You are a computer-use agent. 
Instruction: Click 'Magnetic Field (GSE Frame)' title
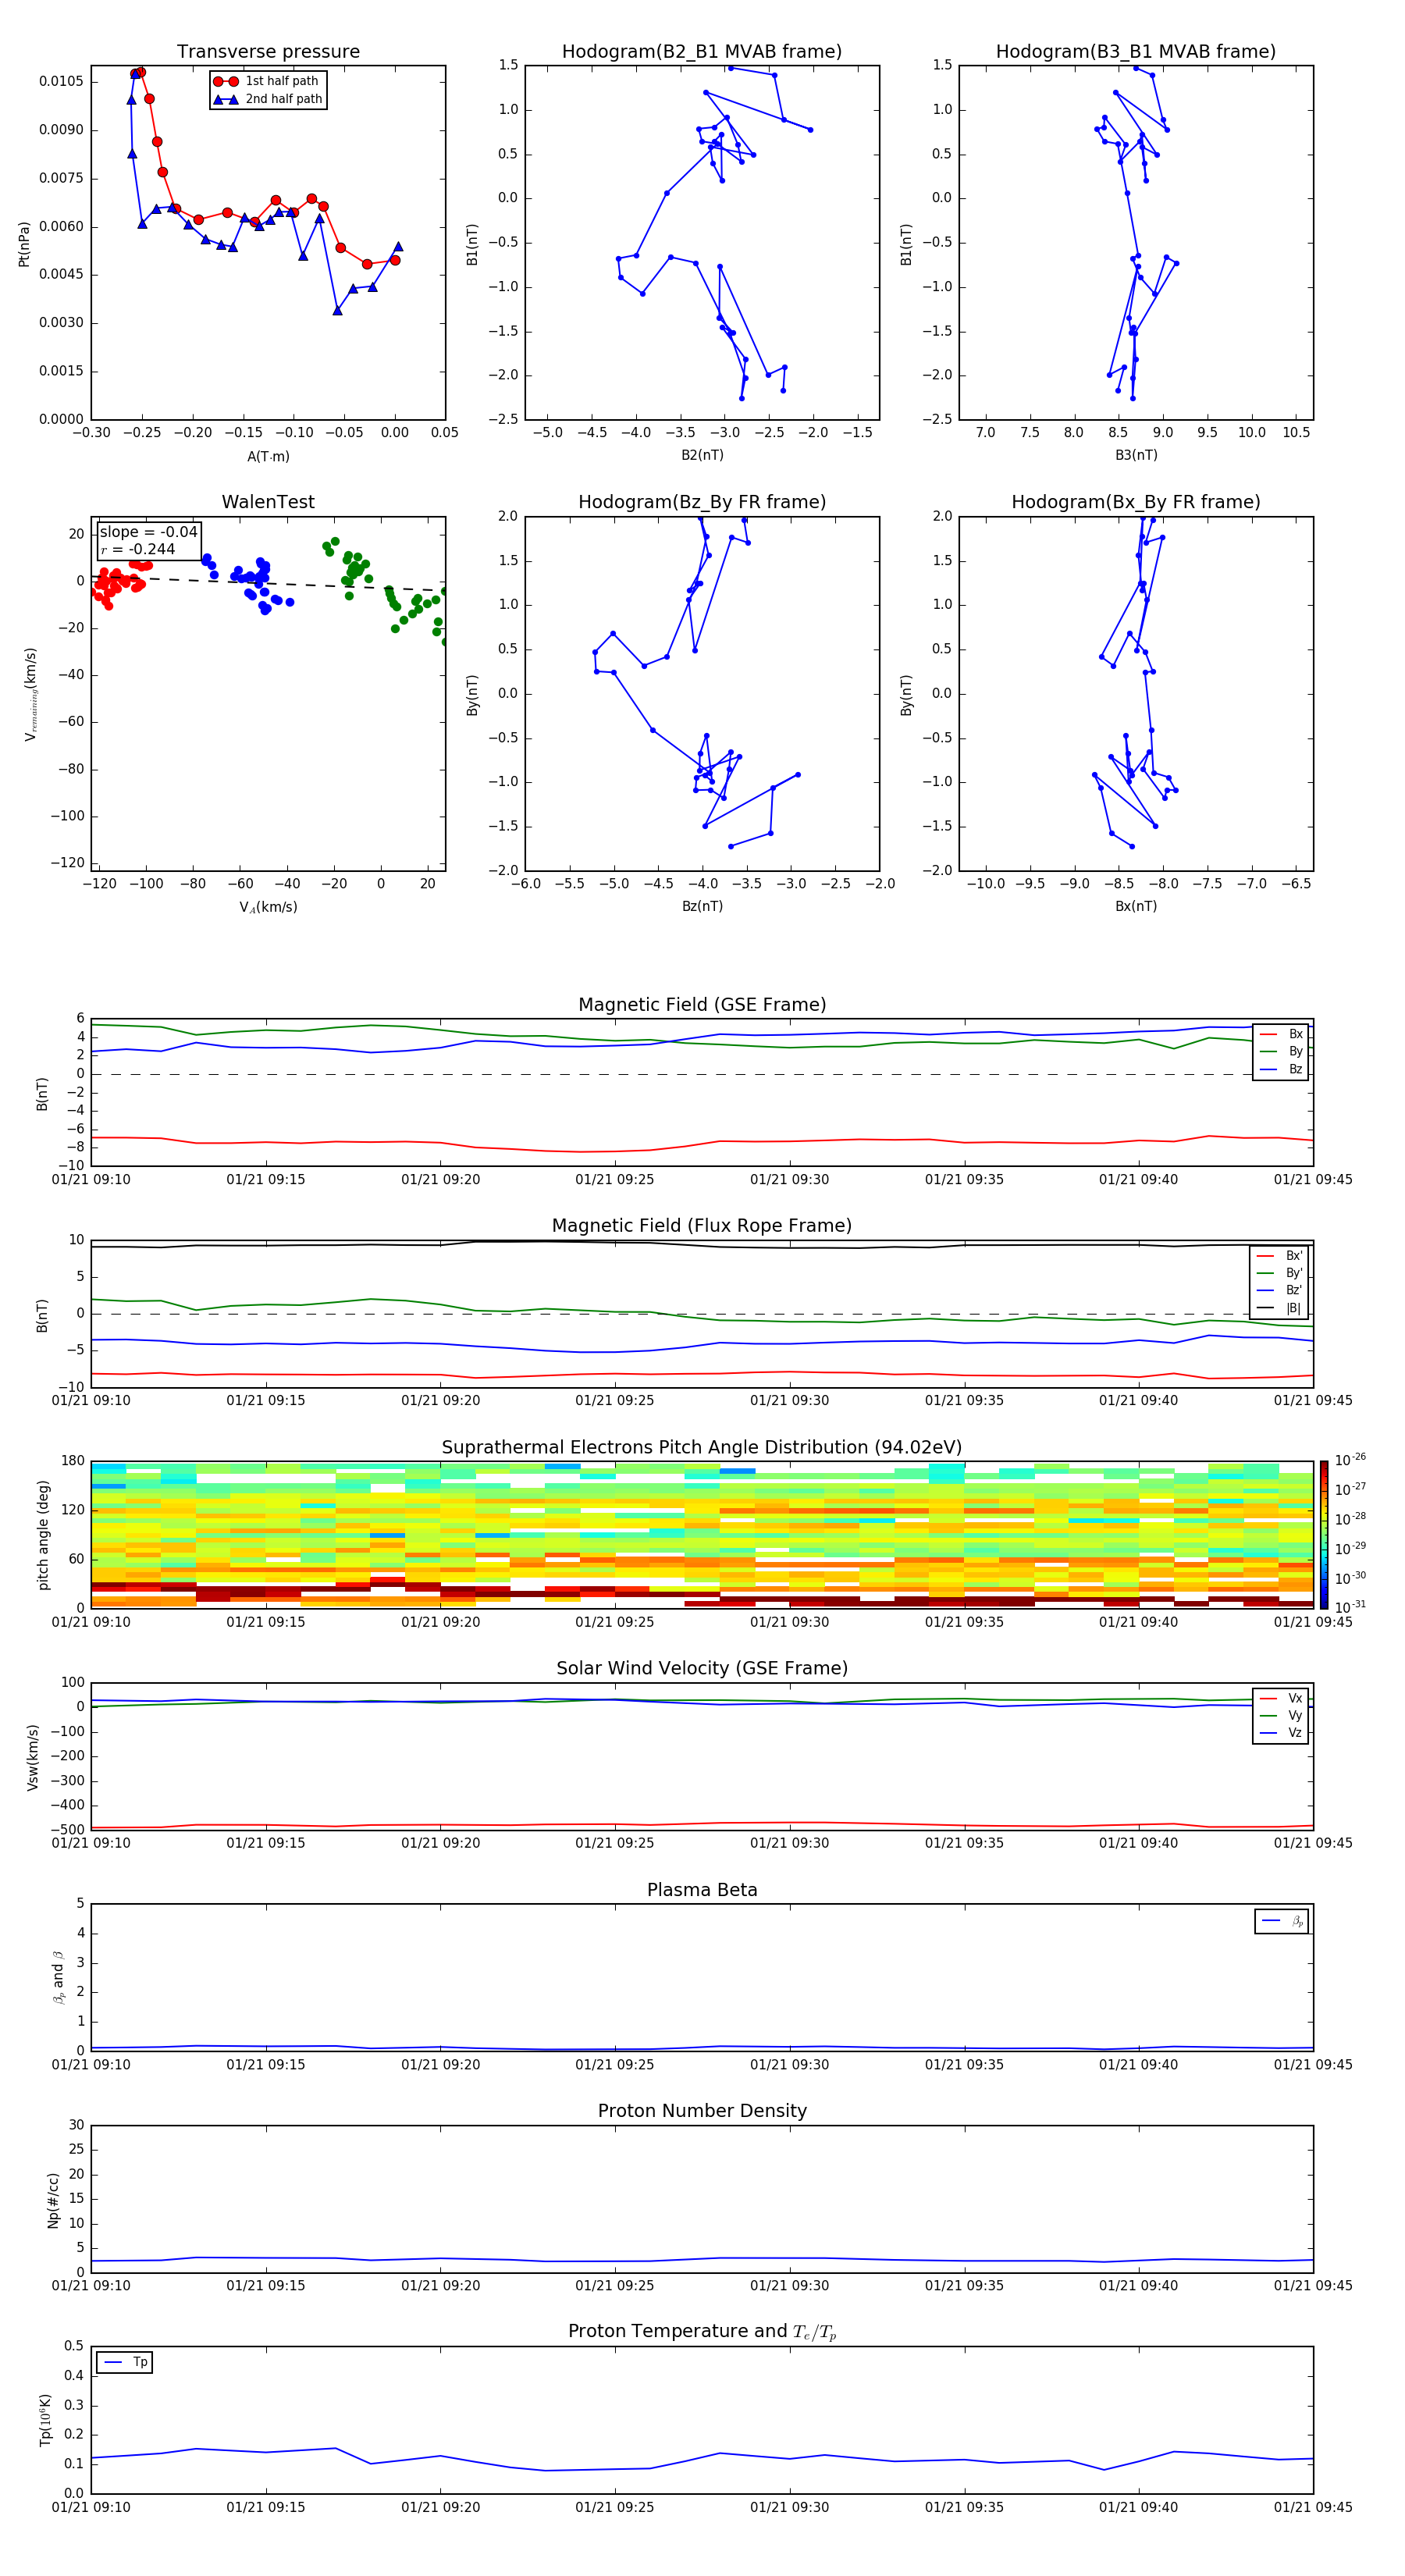click(702, 1005)
